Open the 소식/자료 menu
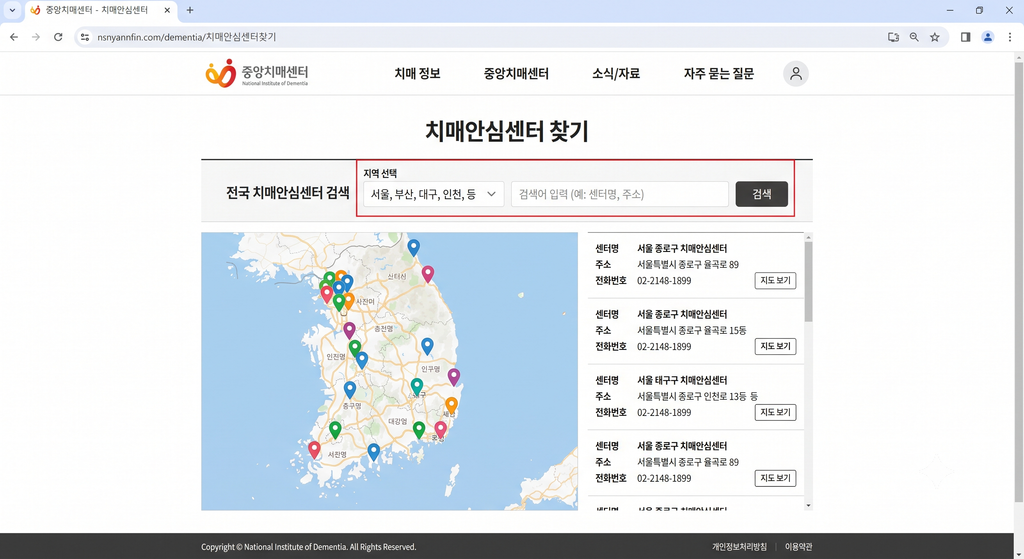The height and width of the screenshot is (559, 1024). pyautogui.click(x=616, y=74)
